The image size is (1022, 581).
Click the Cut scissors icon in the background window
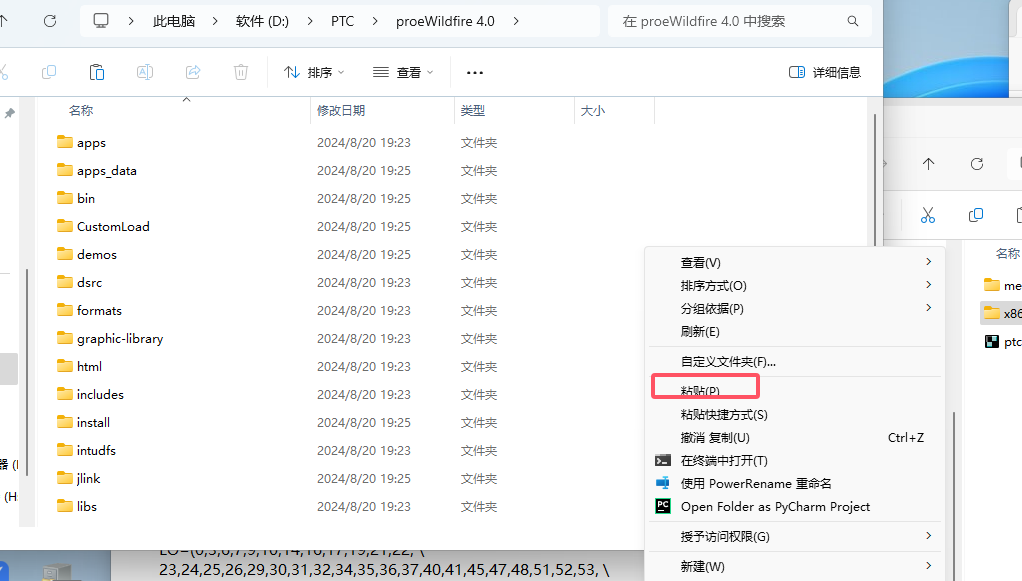click(x=927, y=215)
